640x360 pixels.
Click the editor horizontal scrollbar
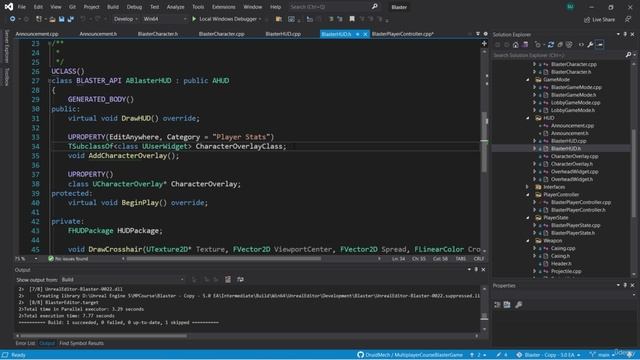(224, 259)
